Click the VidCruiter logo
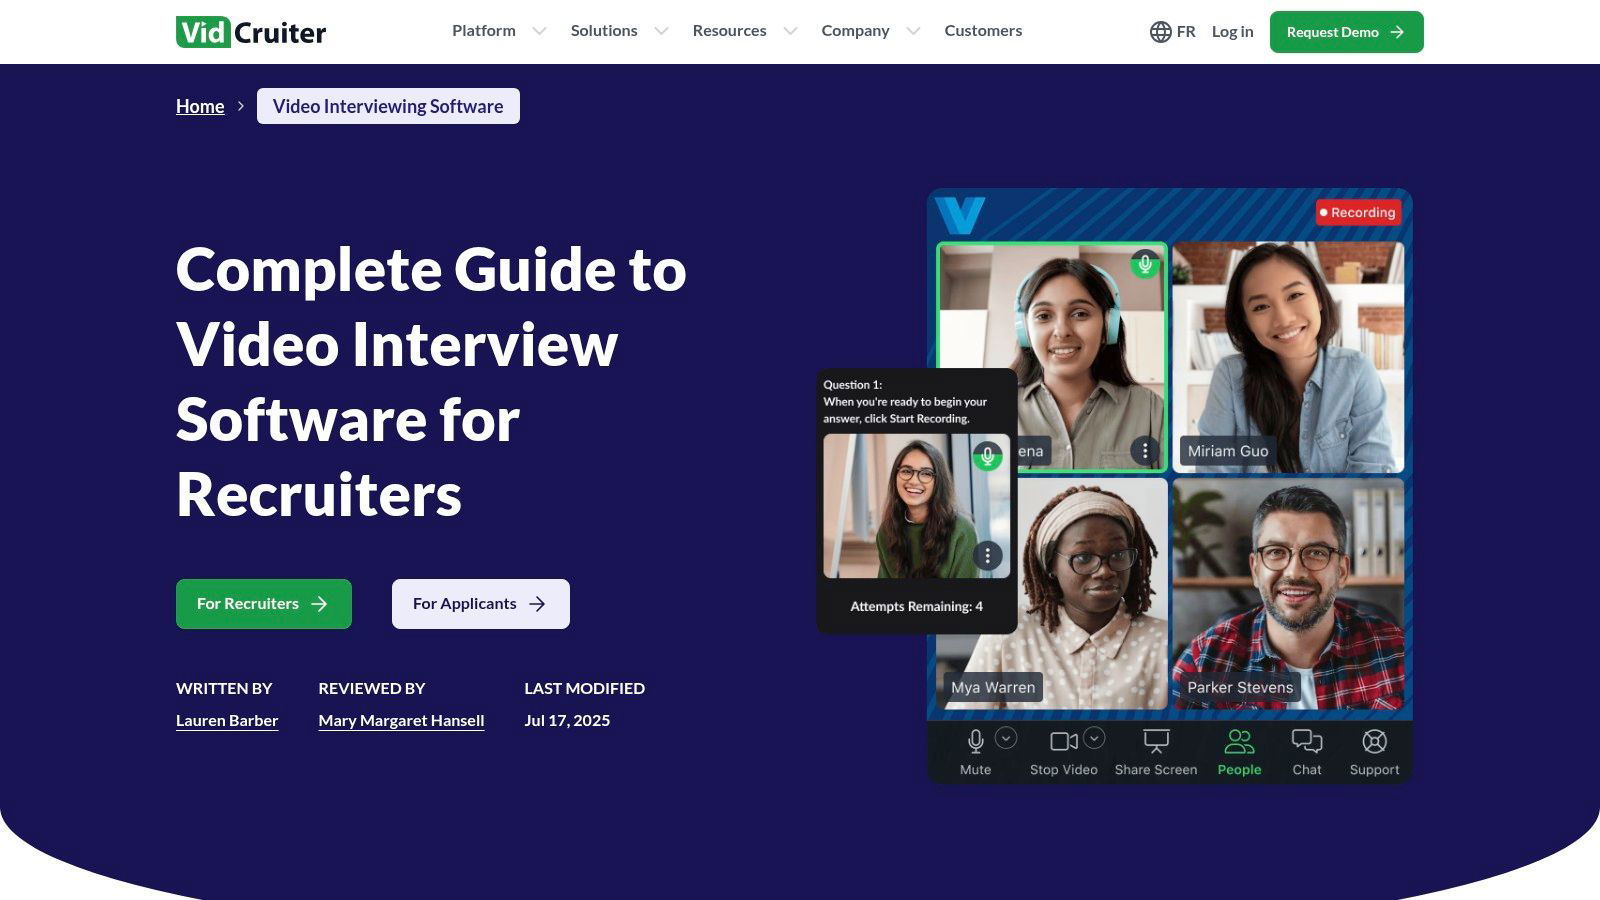The image size is (1600, 900). 251,32
